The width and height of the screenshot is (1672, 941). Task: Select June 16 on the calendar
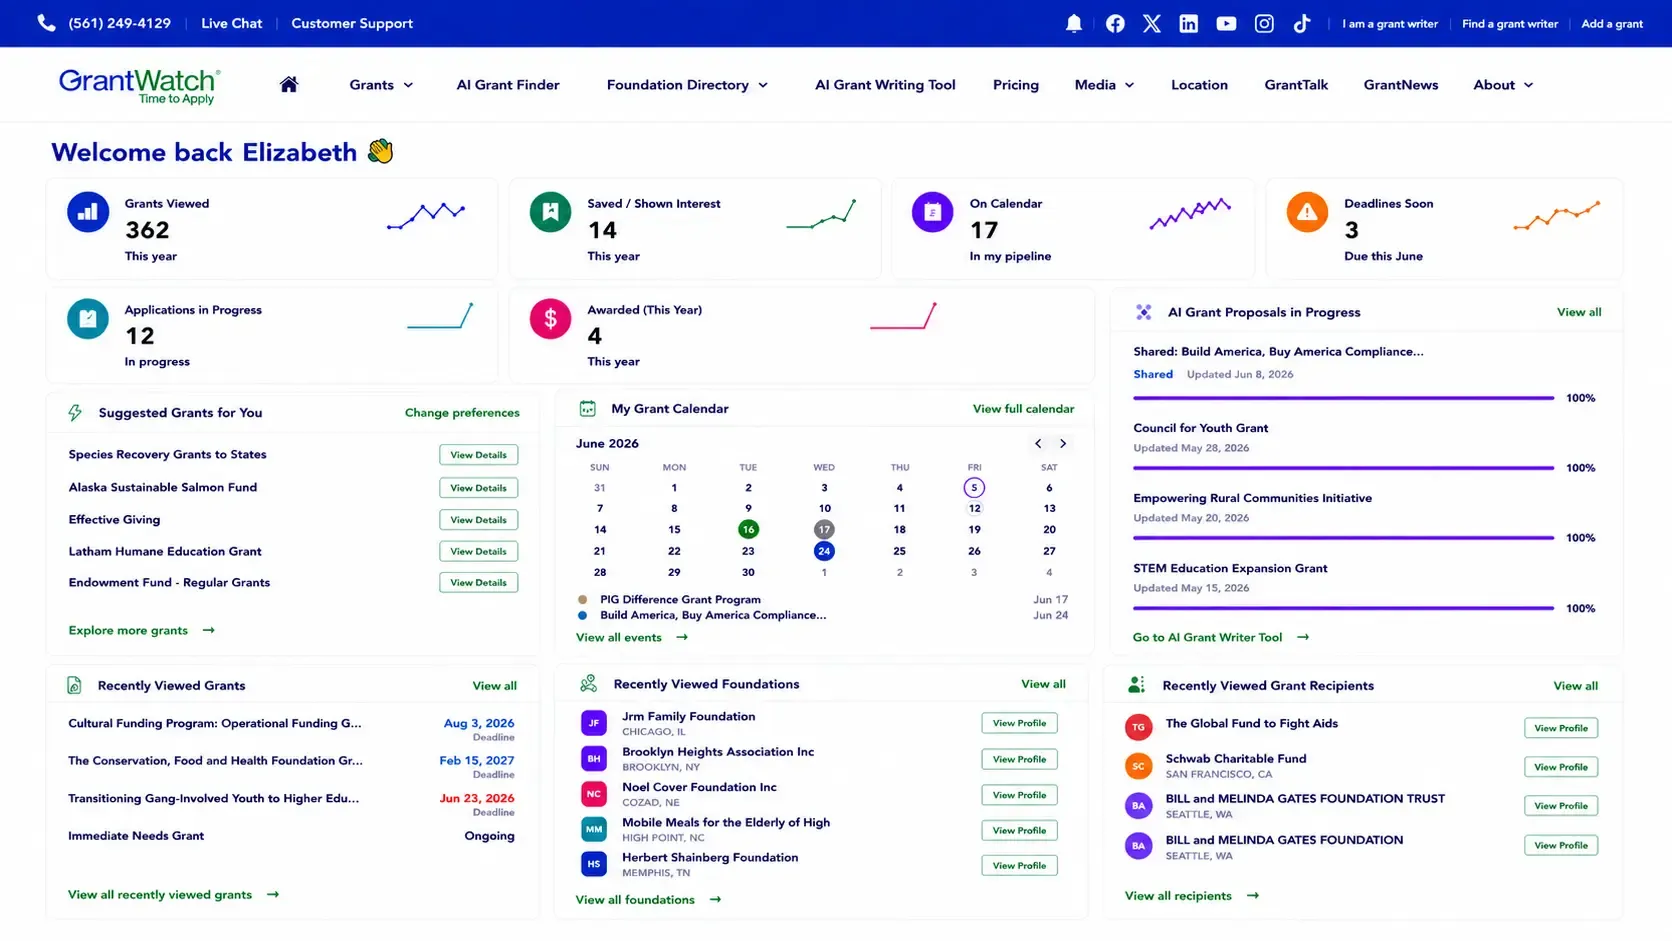[x=748, y=529]
